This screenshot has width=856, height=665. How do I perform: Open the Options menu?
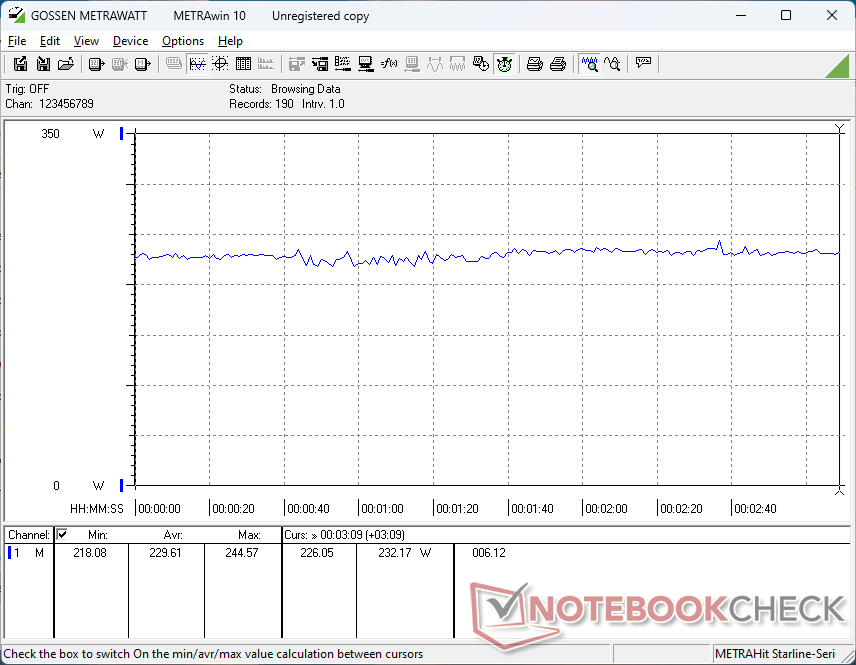click(x=183, y=41)
